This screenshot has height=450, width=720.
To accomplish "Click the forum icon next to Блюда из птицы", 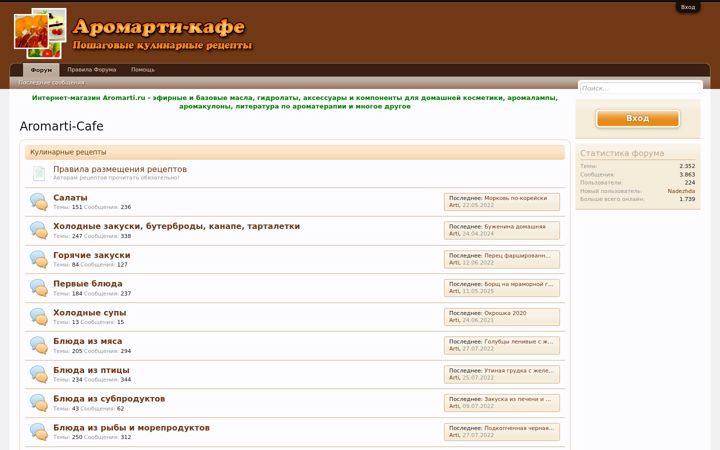I will [39, 374].
